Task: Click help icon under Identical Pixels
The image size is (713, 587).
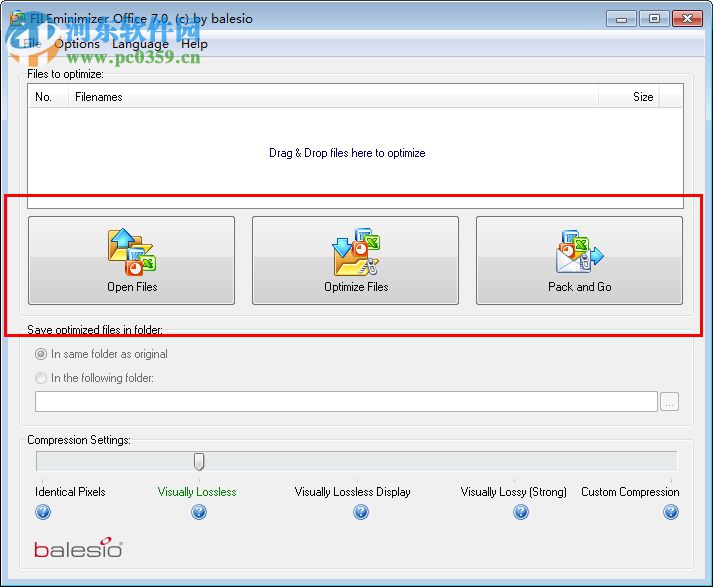Action: tap(43, 512)
